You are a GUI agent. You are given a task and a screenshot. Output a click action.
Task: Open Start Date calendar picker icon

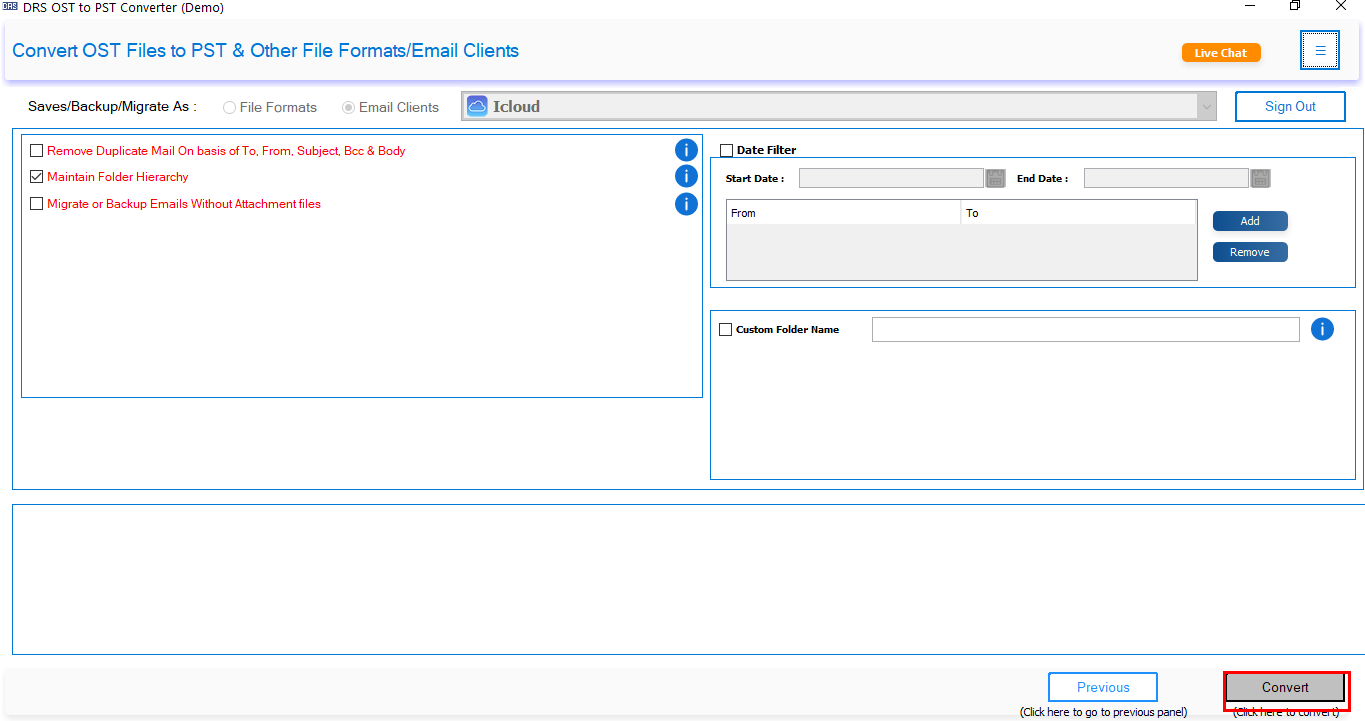coord(996,178)
